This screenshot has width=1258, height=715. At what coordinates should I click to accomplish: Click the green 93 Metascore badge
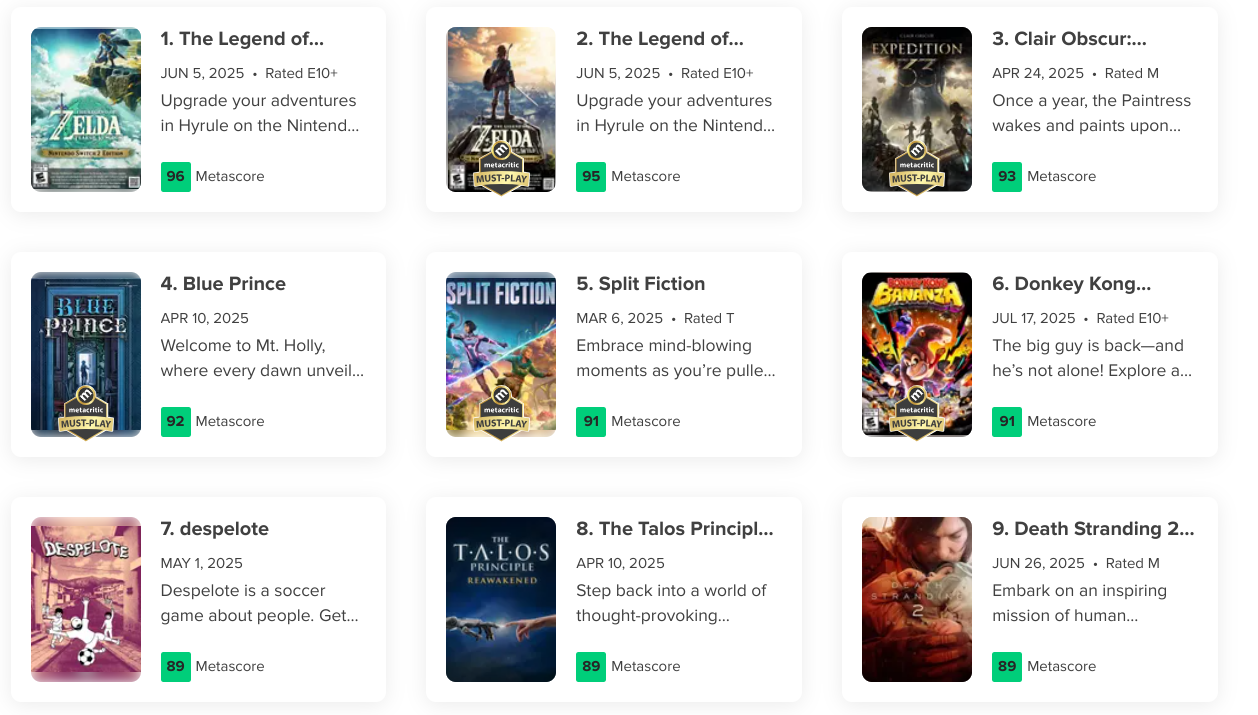(x=1007, y=177)
